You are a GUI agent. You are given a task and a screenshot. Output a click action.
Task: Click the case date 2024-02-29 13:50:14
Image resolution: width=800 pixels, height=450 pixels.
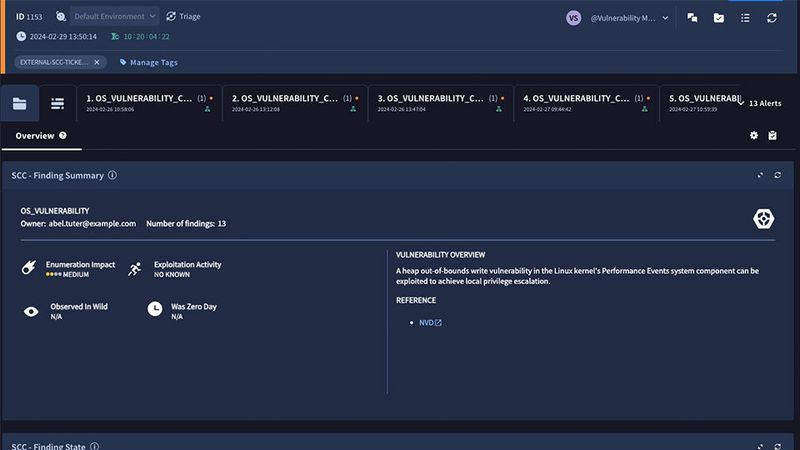63,36
